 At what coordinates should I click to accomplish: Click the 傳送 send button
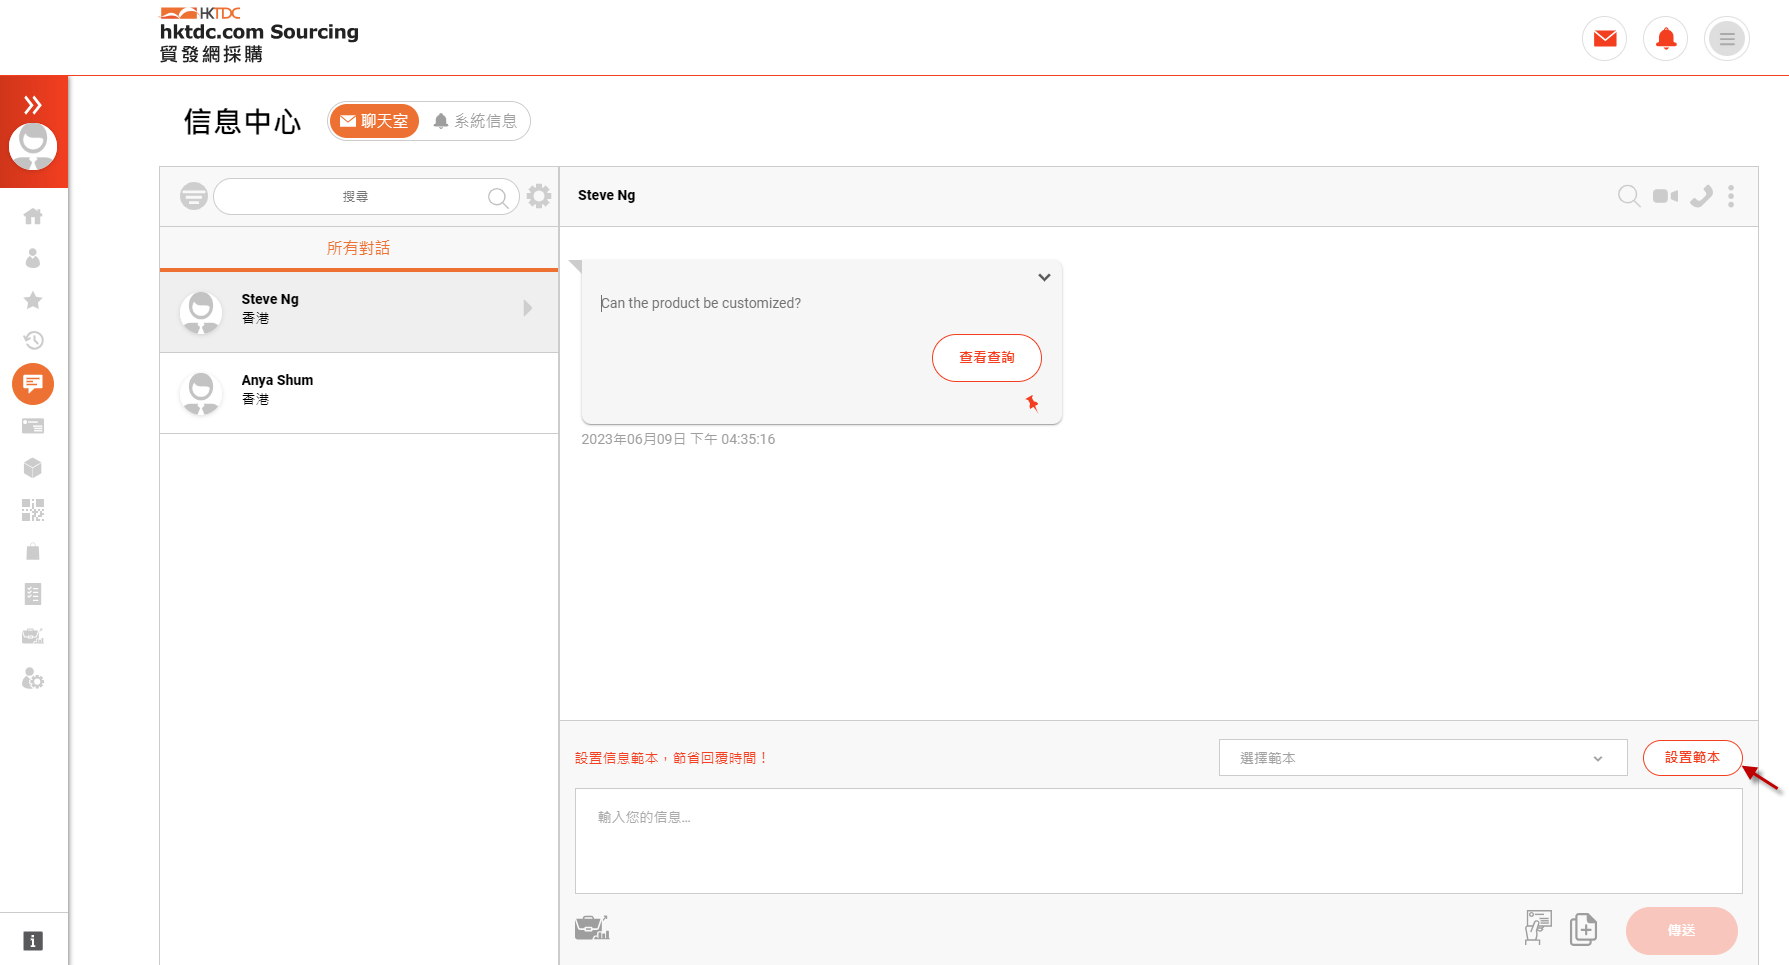[1682, 931]
